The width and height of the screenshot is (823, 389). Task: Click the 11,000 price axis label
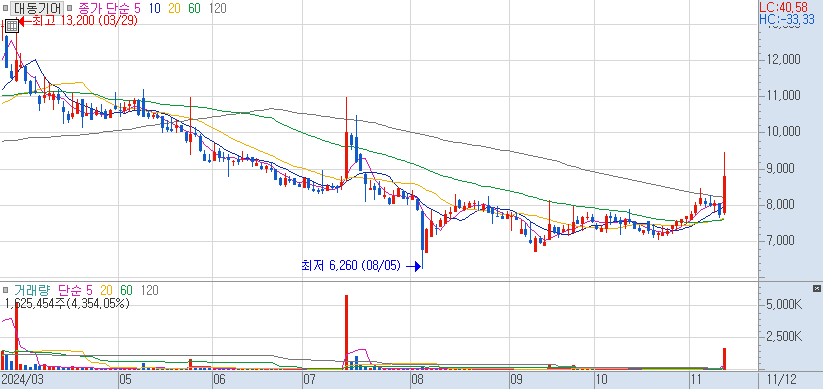783,96
